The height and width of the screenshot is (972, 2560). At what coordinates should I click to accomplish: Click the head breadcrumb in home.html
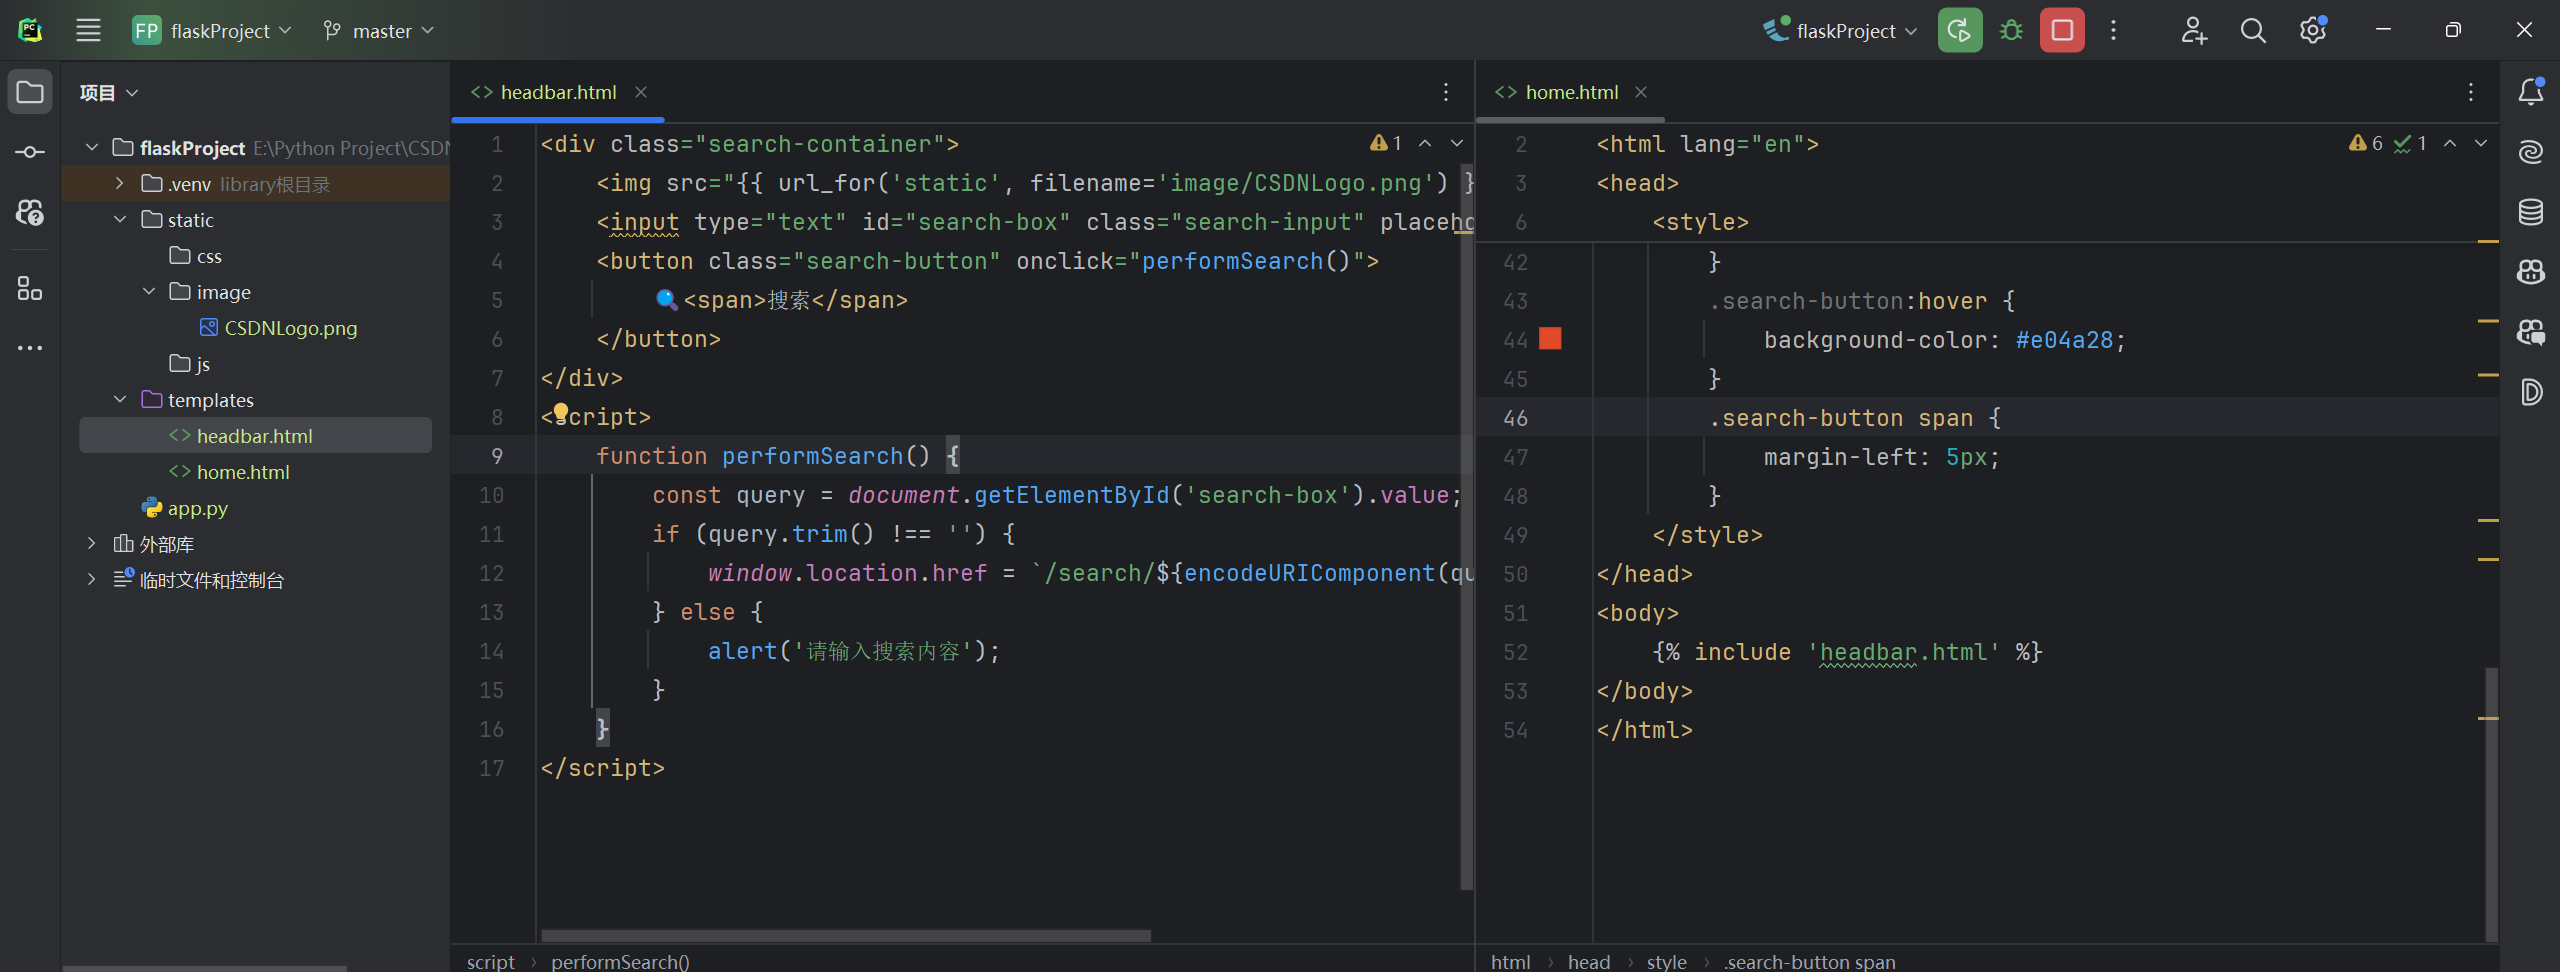pos(1589,961)
